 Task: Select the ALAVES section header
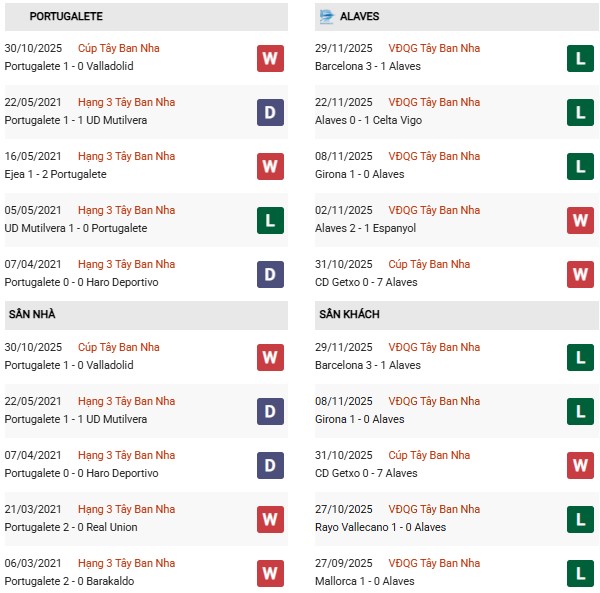359,17
